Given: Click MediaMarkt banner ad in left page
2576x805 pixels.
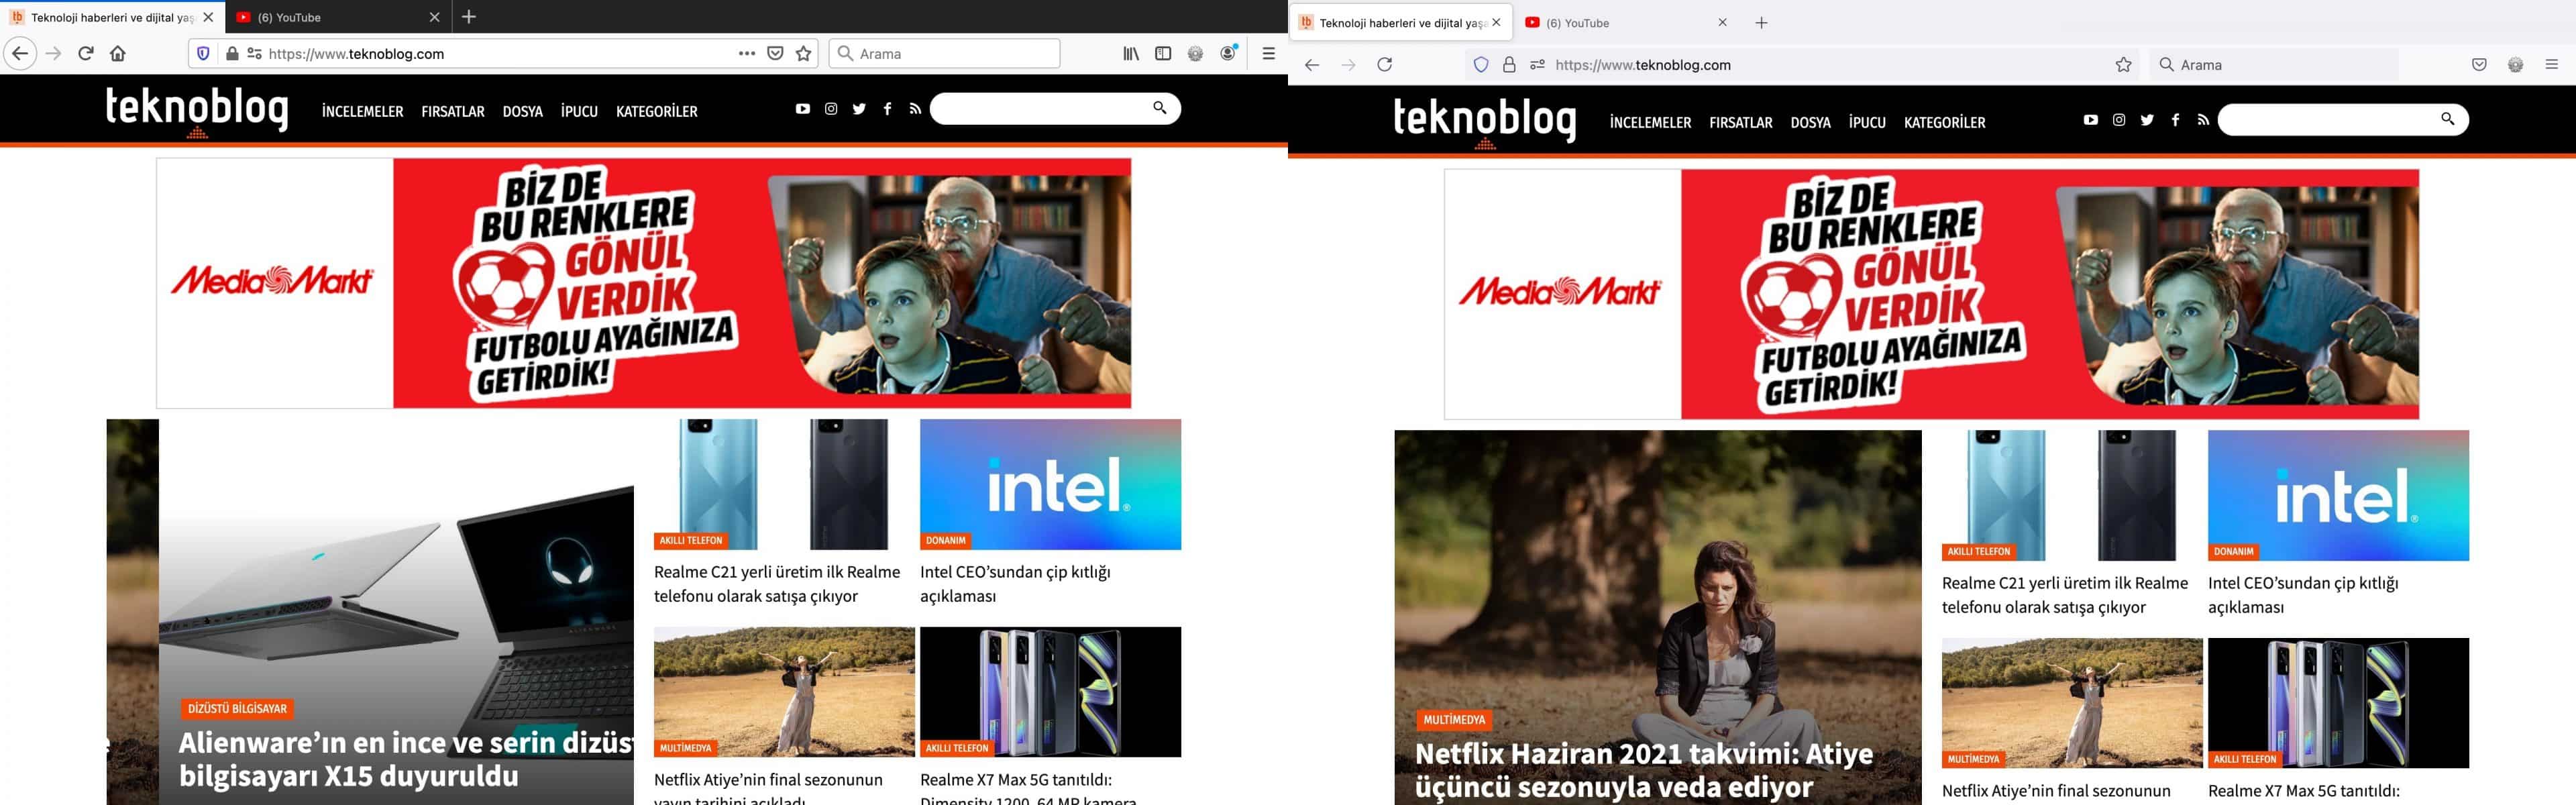Looking at the screenshot, I should click(x=644, y=283).
